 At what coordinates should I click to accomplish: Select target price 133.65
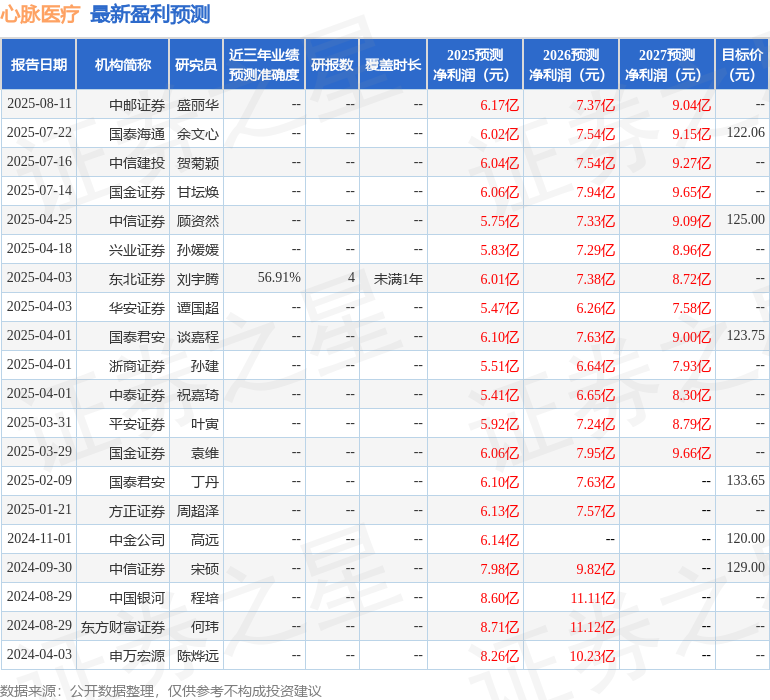pyautogui.click(x=745, y=480)
